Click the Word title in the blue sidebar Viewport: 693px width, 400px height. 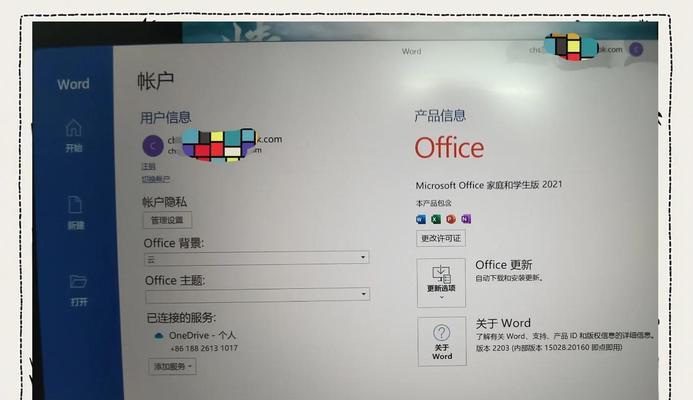[x=73, y=84]
